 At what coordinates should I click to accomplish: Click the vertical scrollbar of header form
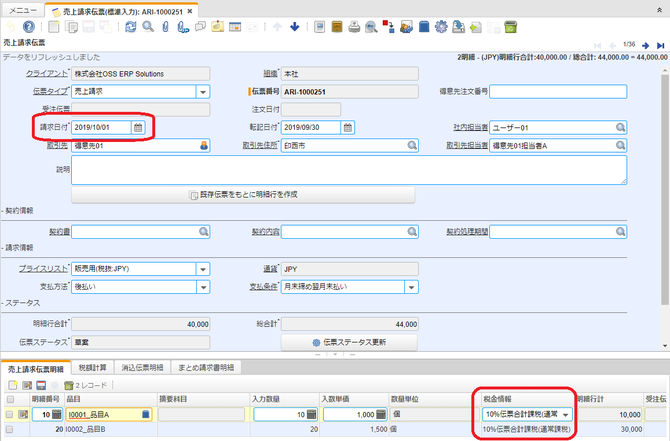[x=664, y=190]
